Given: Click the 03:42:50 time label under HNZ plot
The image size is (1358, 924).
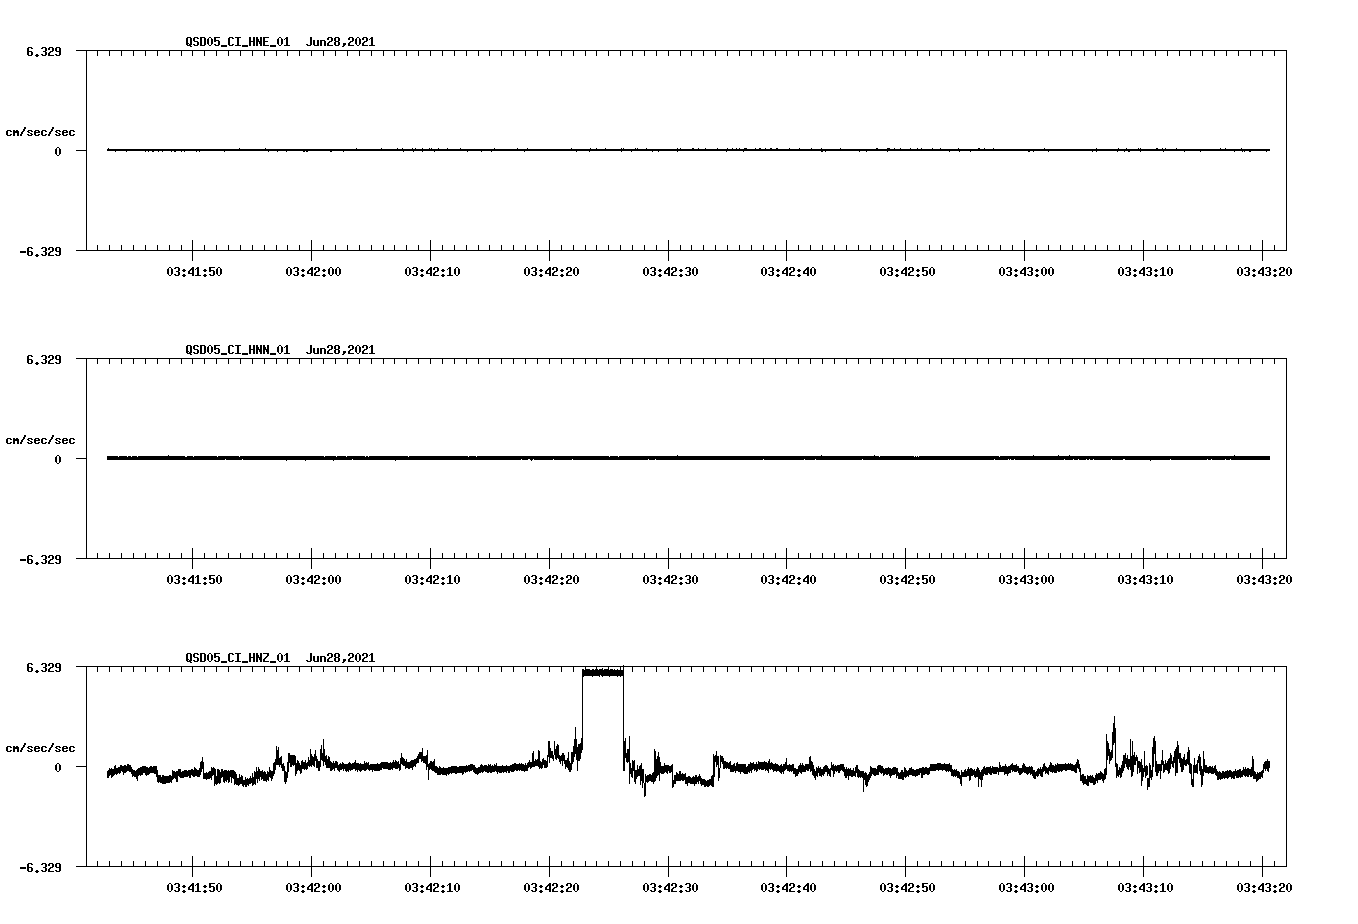Looking at the screenshot, I should click(x=907, y=887).
